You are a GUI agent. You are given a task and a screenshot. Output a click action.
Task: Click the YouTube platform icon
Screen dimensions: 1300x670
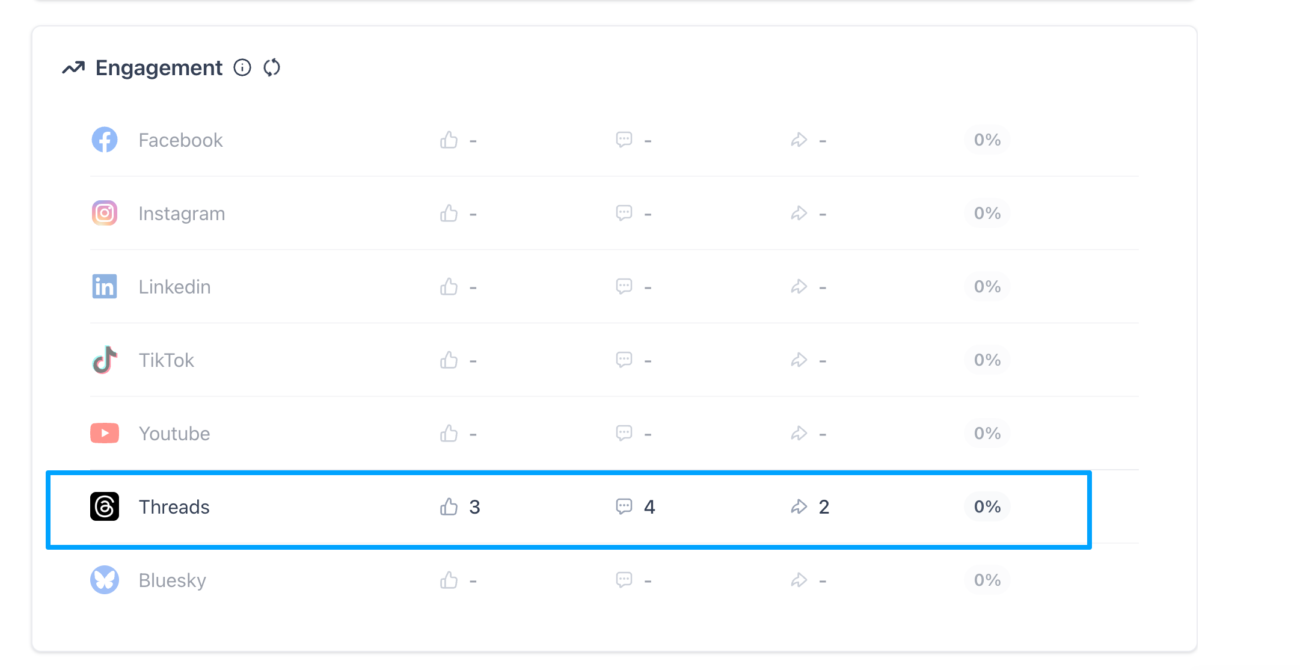point(104,433)
